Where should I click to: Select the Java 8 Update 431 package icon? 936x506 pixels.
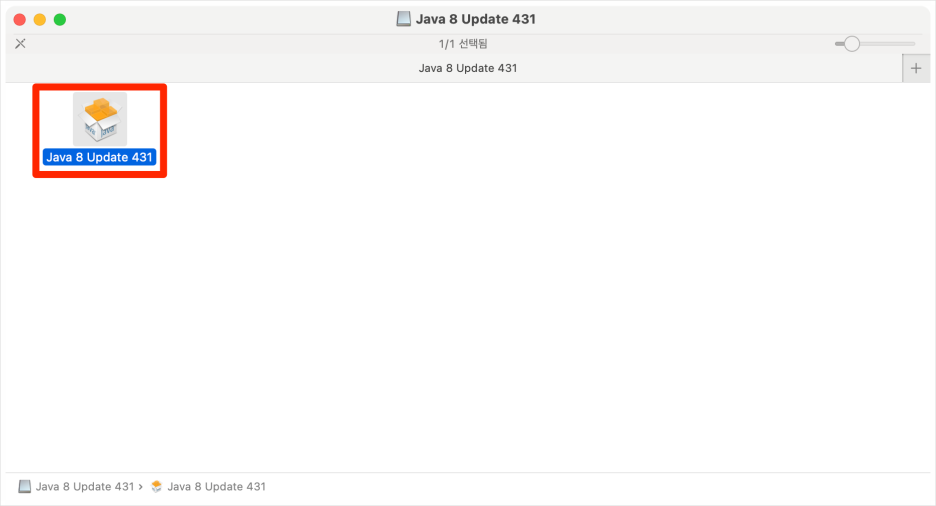100,119
